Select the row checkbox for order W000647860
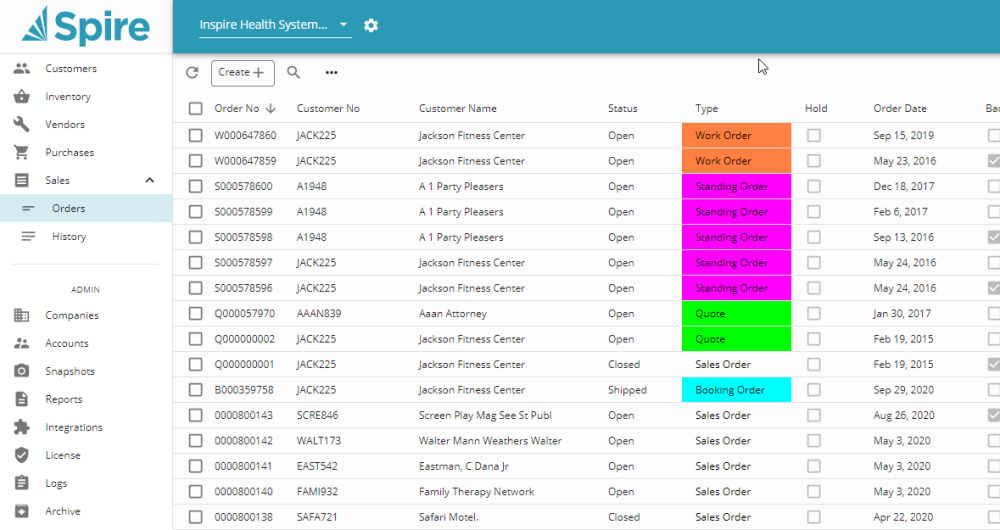The width and height of the screenshot is (1000, 530). (196, 135)
